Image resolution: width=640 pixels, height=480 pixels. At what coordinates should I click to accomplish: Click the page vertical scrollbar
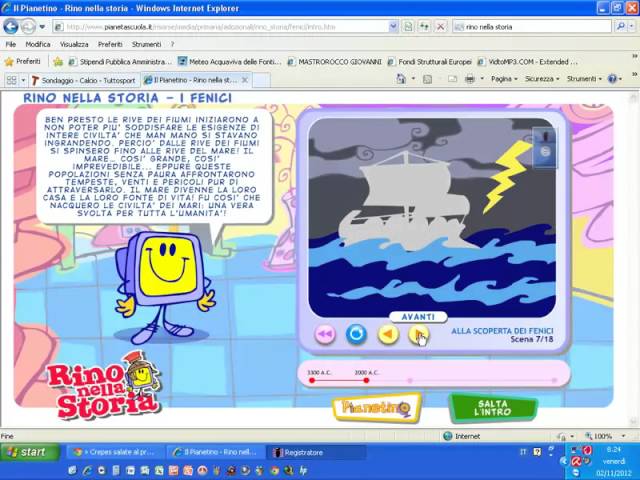[x=633, y=259]
